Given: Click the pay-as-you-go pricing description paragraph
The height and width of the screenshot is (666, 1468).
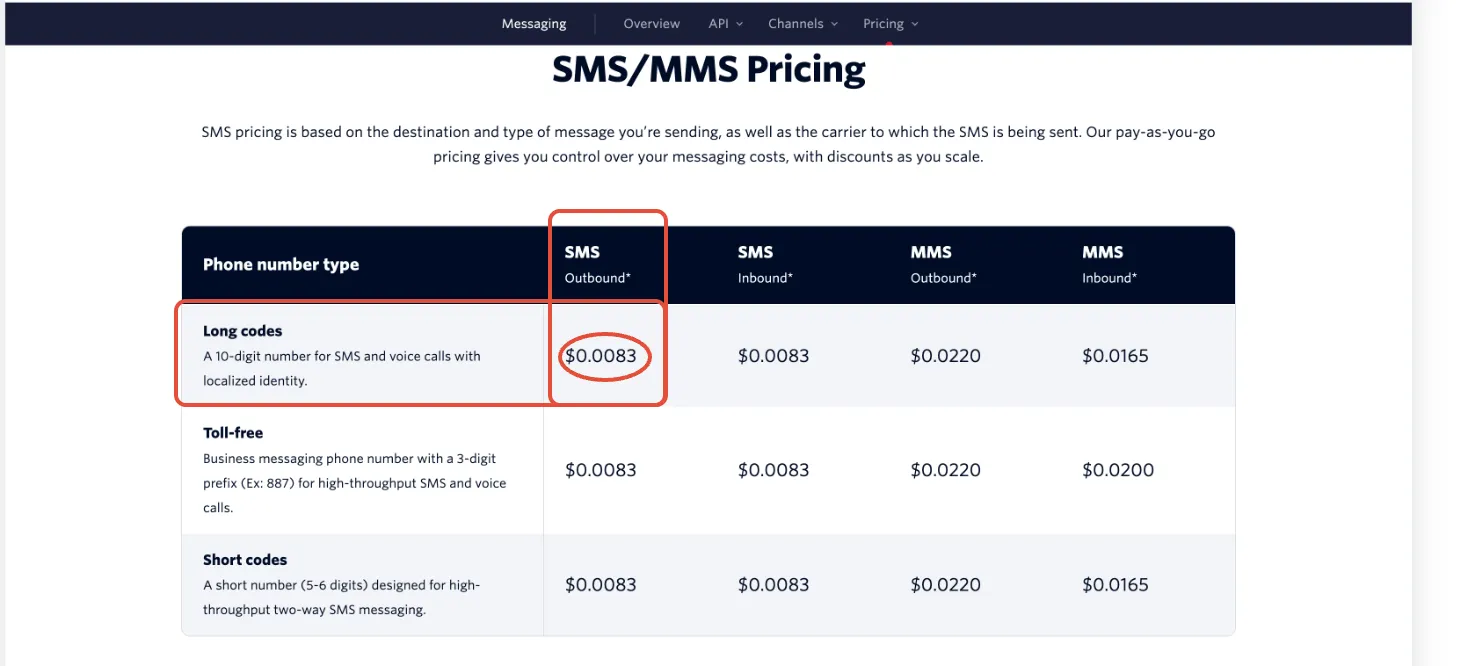Looking at the screenshot, I should 708,145.
